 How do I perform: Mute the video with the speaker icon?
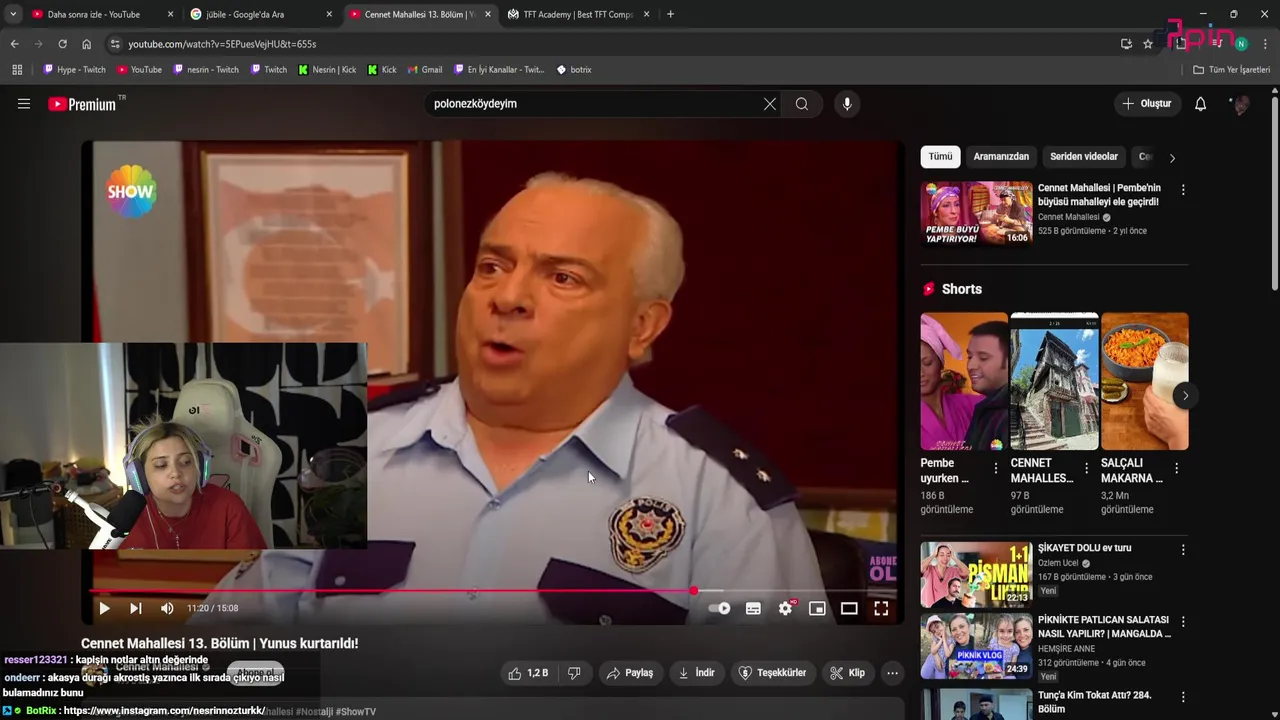(x=167, y=608)
